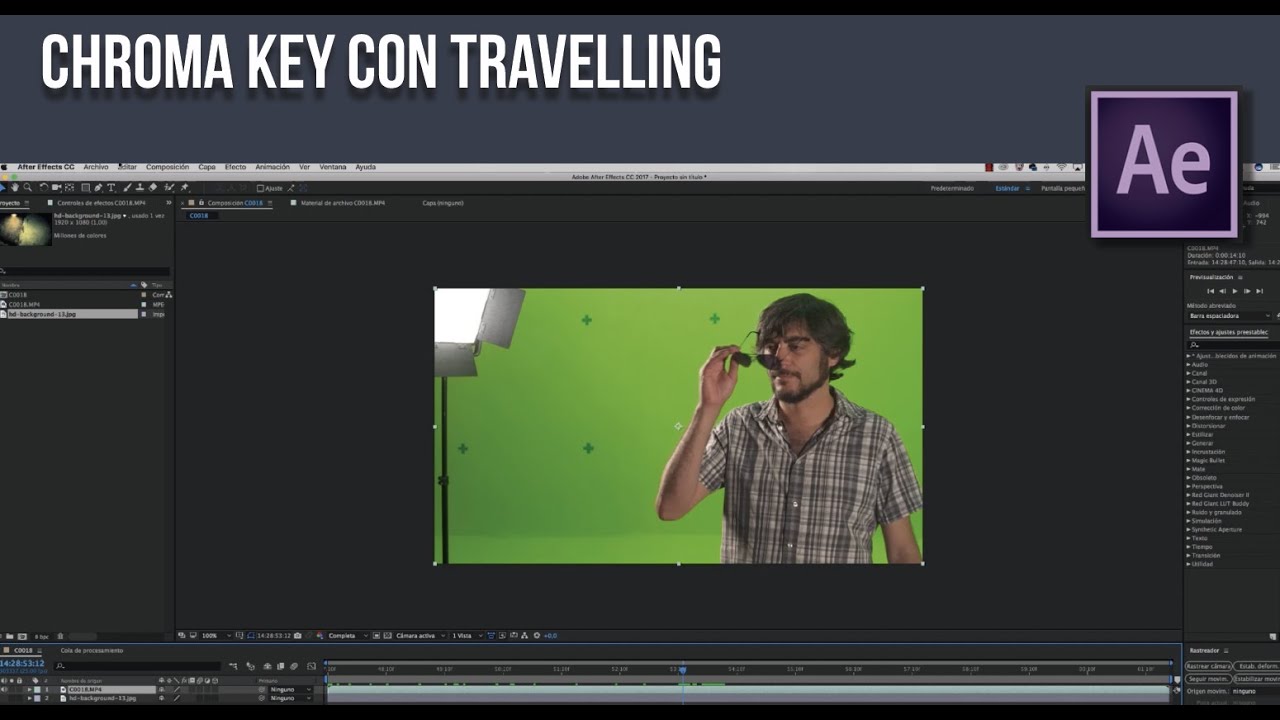Select the Rectangle shape tool
Viewport: 1280px width, 720px height.
tap(86, 187)
